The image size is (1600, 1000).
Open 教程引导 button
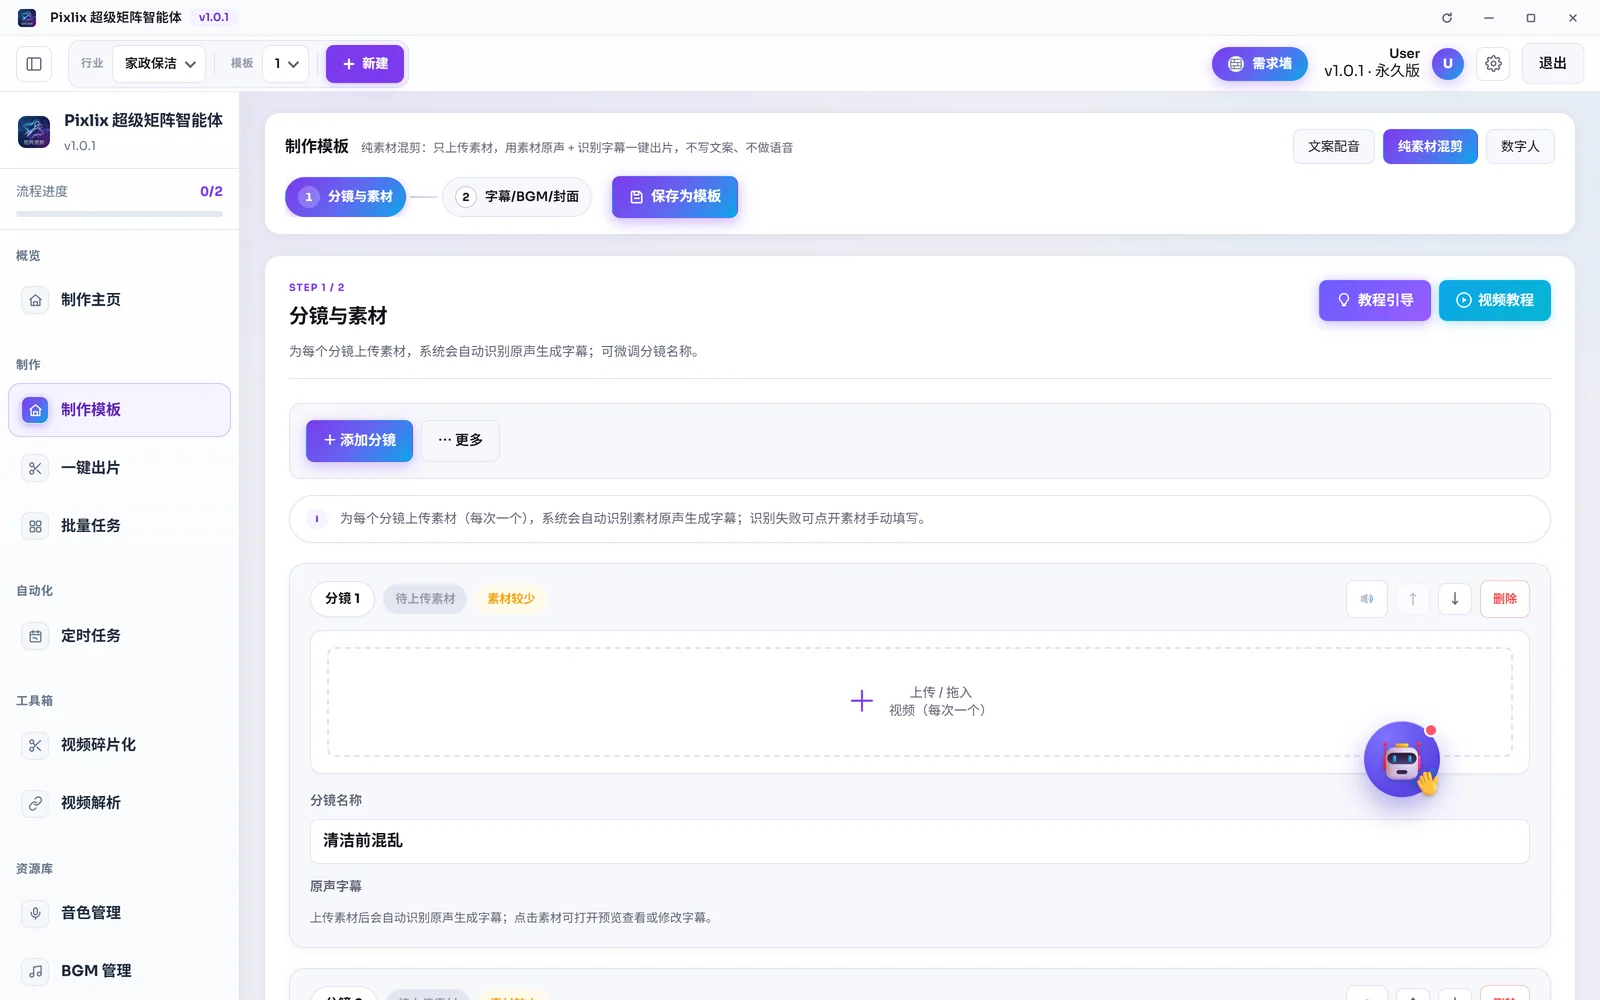click(1375, 300)
